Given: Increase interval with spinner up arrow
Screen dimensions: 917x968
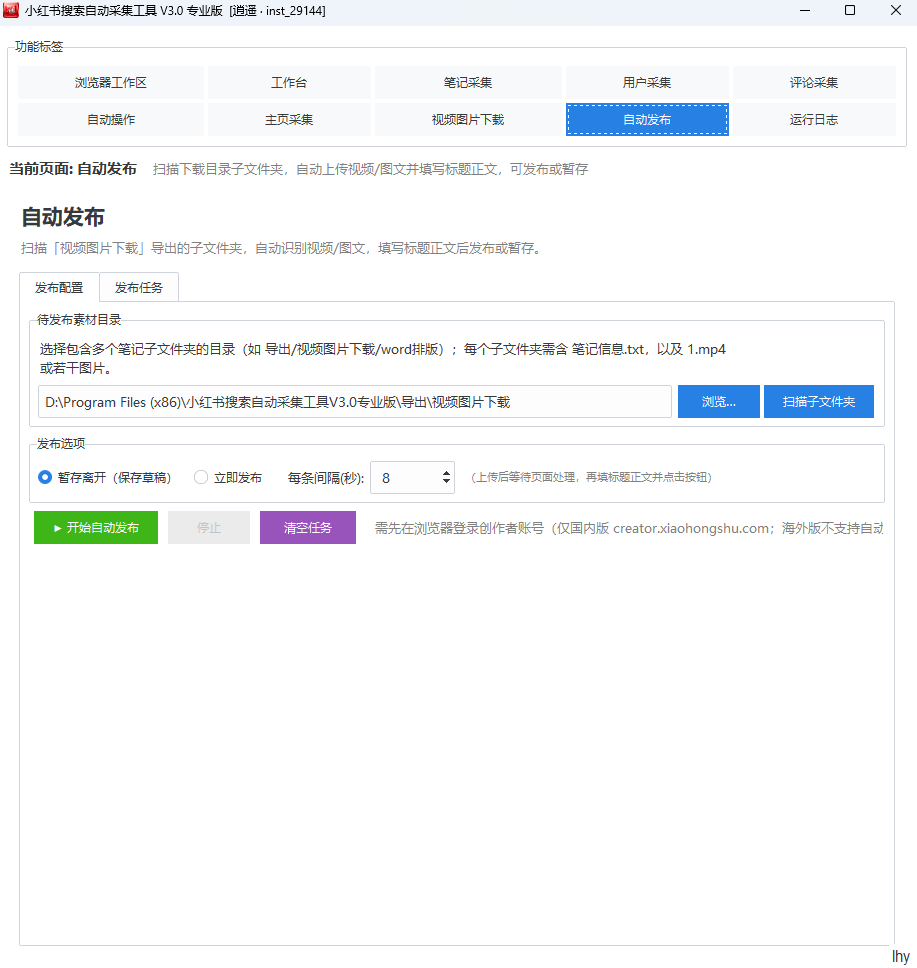Looking at the screenshot, I should click(x=446, y=473).
